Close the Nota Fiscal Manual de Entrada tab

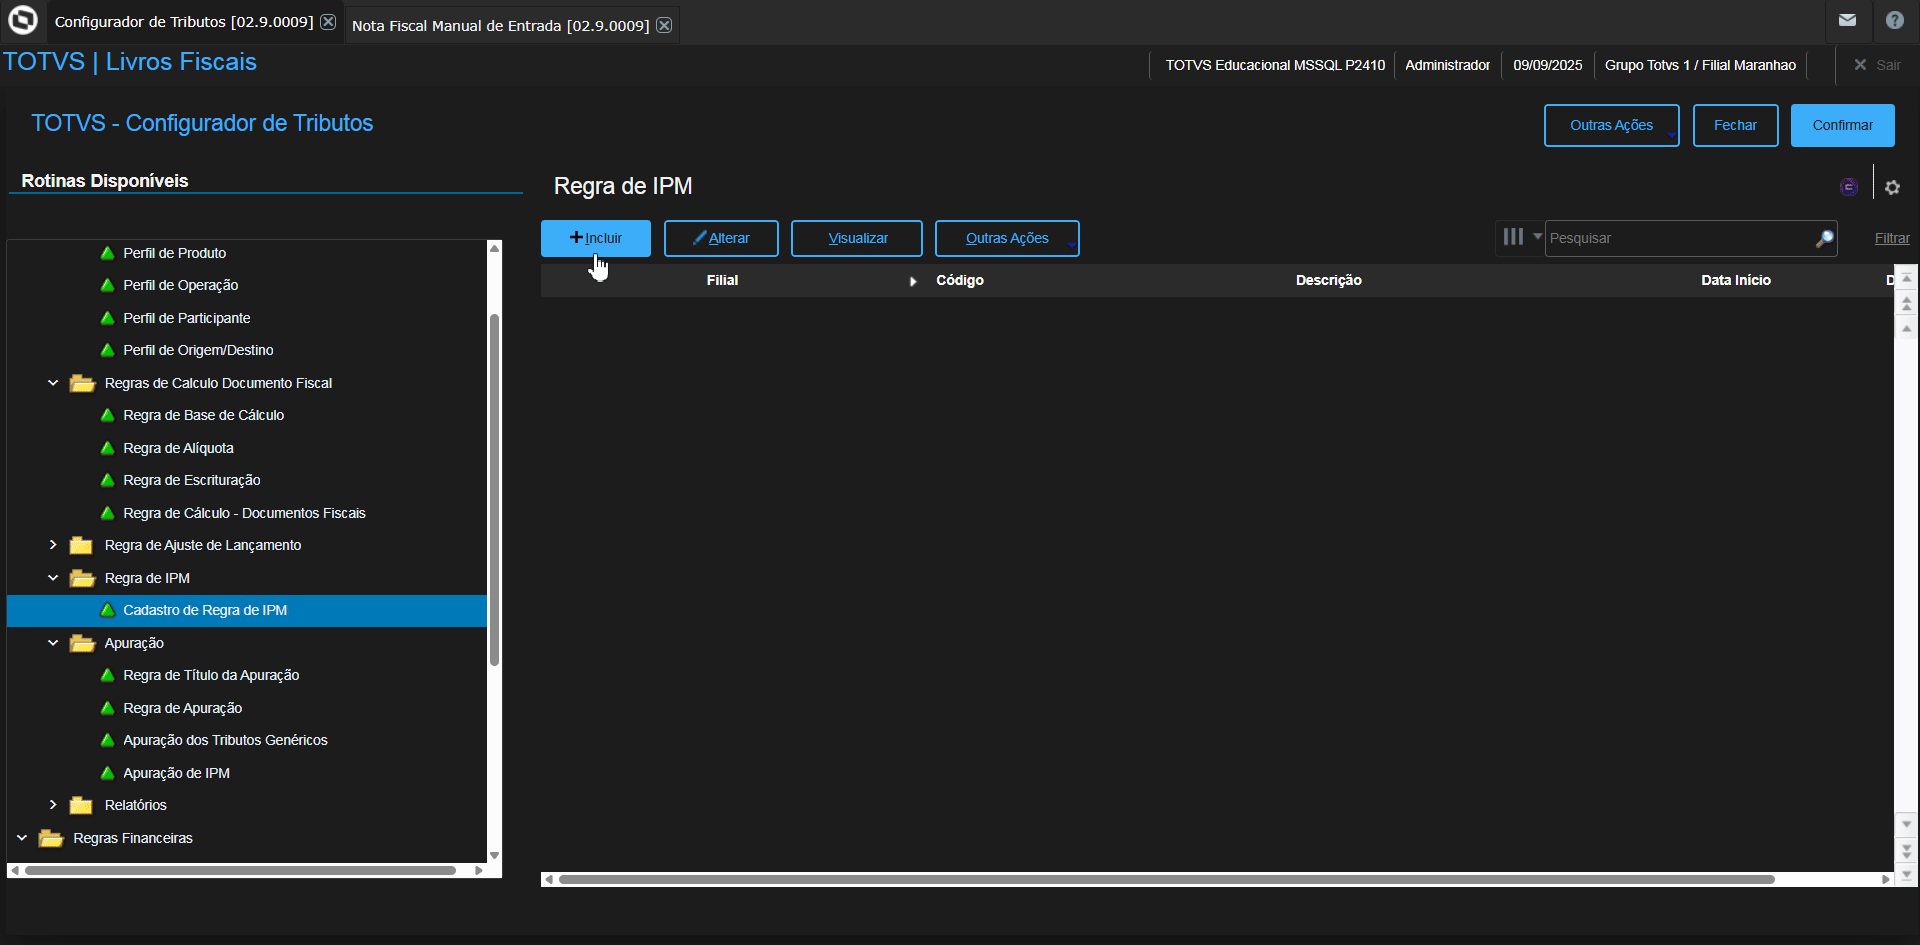pos(664,25)
